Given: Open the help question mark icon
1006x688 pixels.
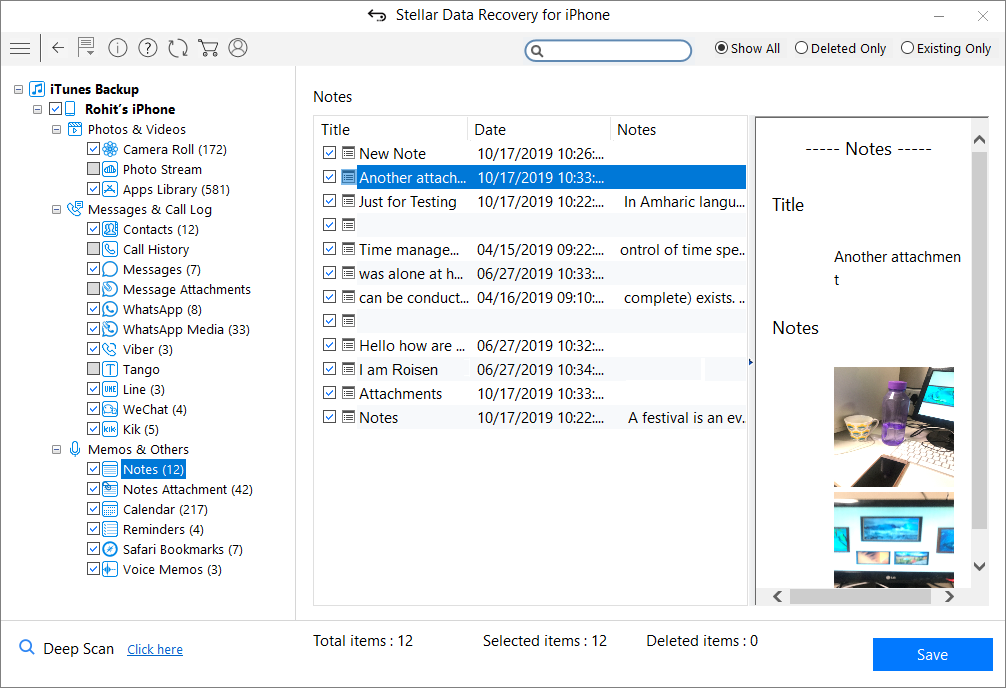Looking at the screenshot, I should coord(148,48).
